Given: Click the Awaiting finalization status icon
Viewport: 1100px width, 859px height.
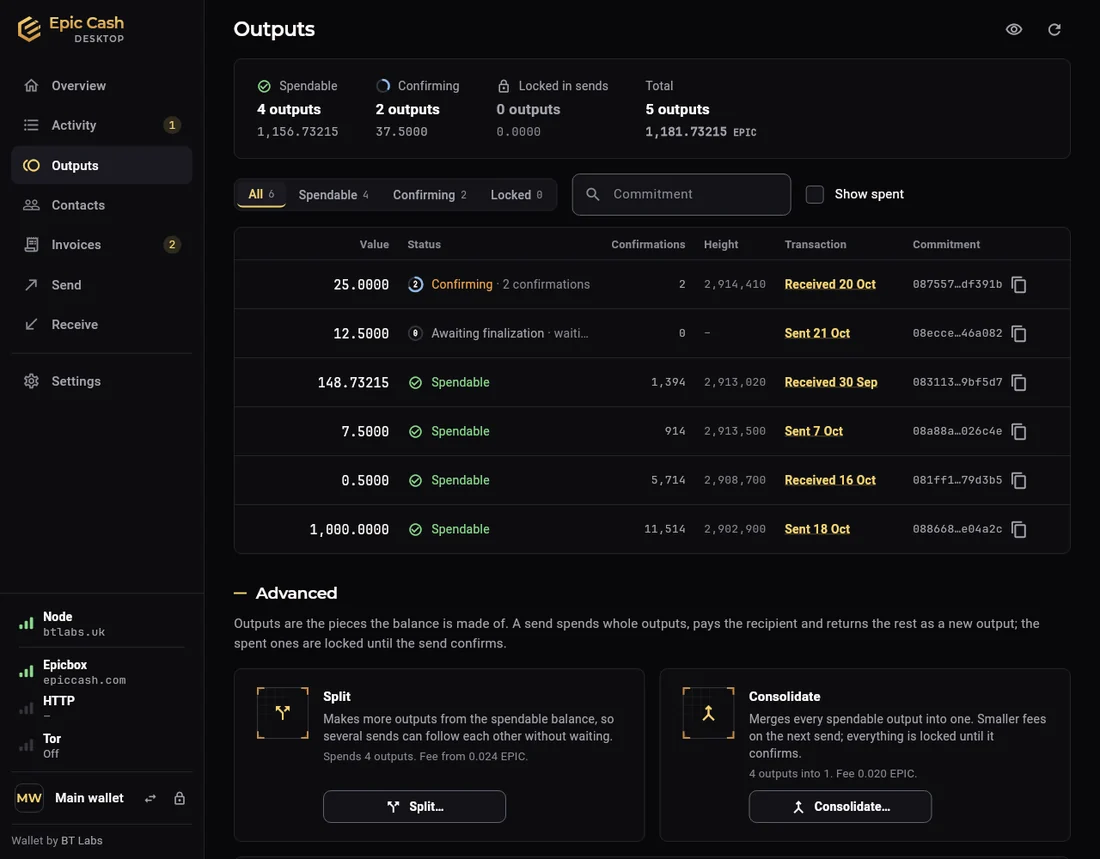Looking at the screenshot, I should [415, 333].
